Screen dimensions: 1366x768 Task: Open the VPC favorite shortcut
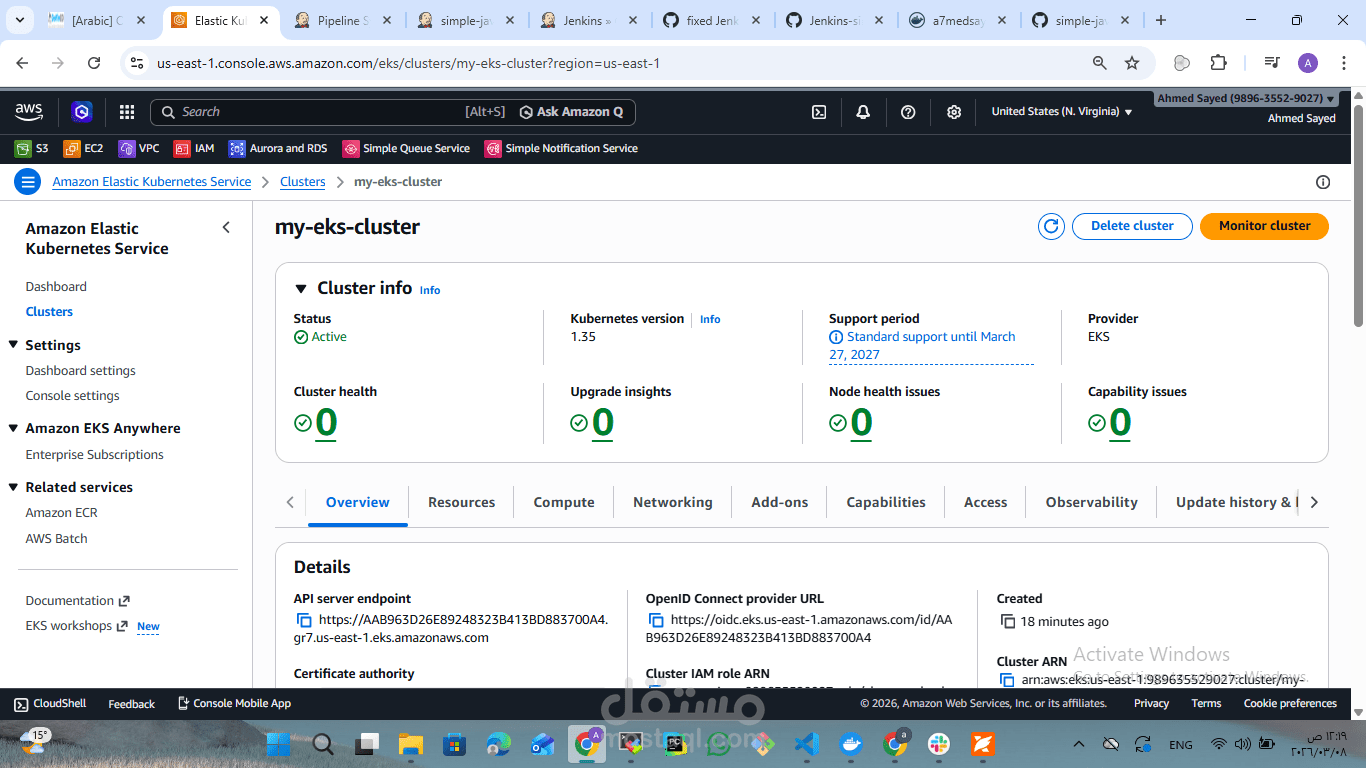tap(139, 148)
